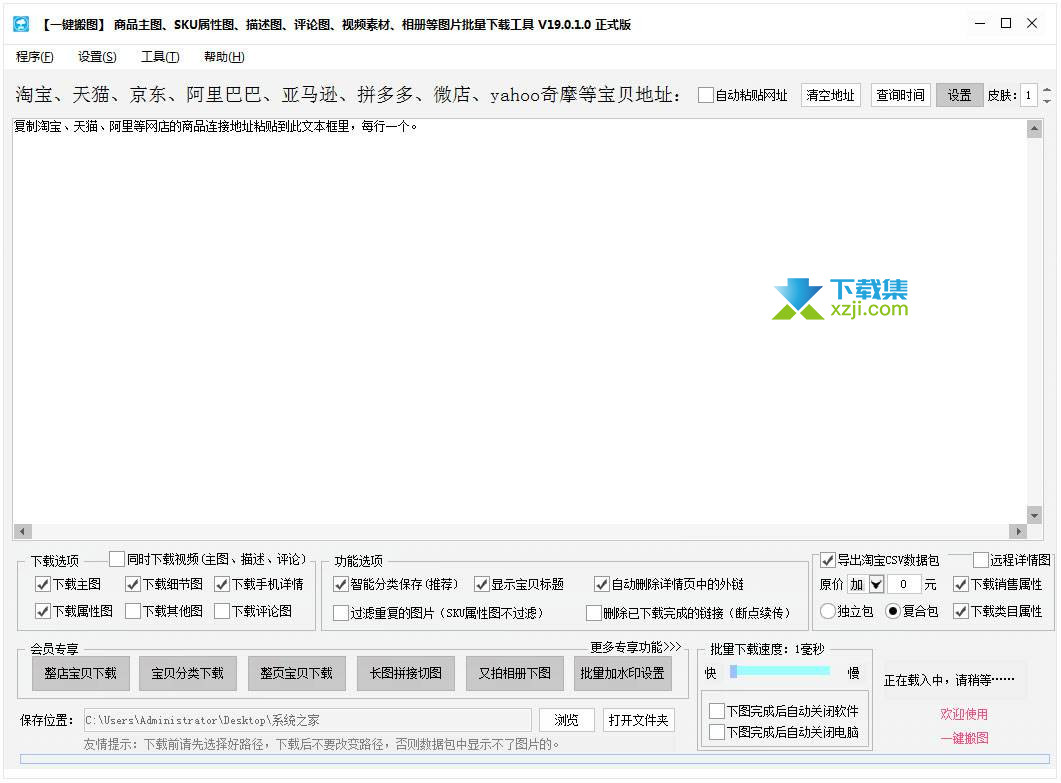
Task: Select the 独立包 radio button
Action: 828,611
